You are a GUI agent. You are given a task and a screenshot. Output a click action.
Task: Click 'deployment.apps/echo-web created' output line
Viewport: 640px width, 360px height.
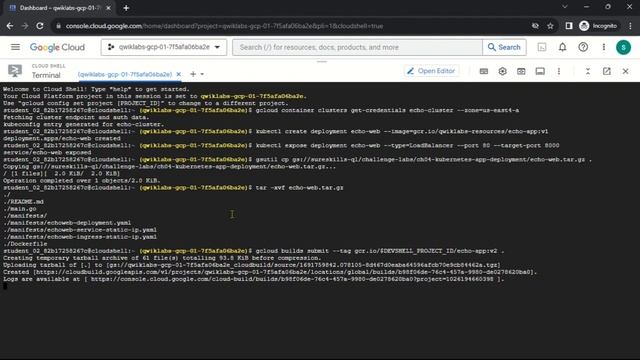click(x=62, y=138)
